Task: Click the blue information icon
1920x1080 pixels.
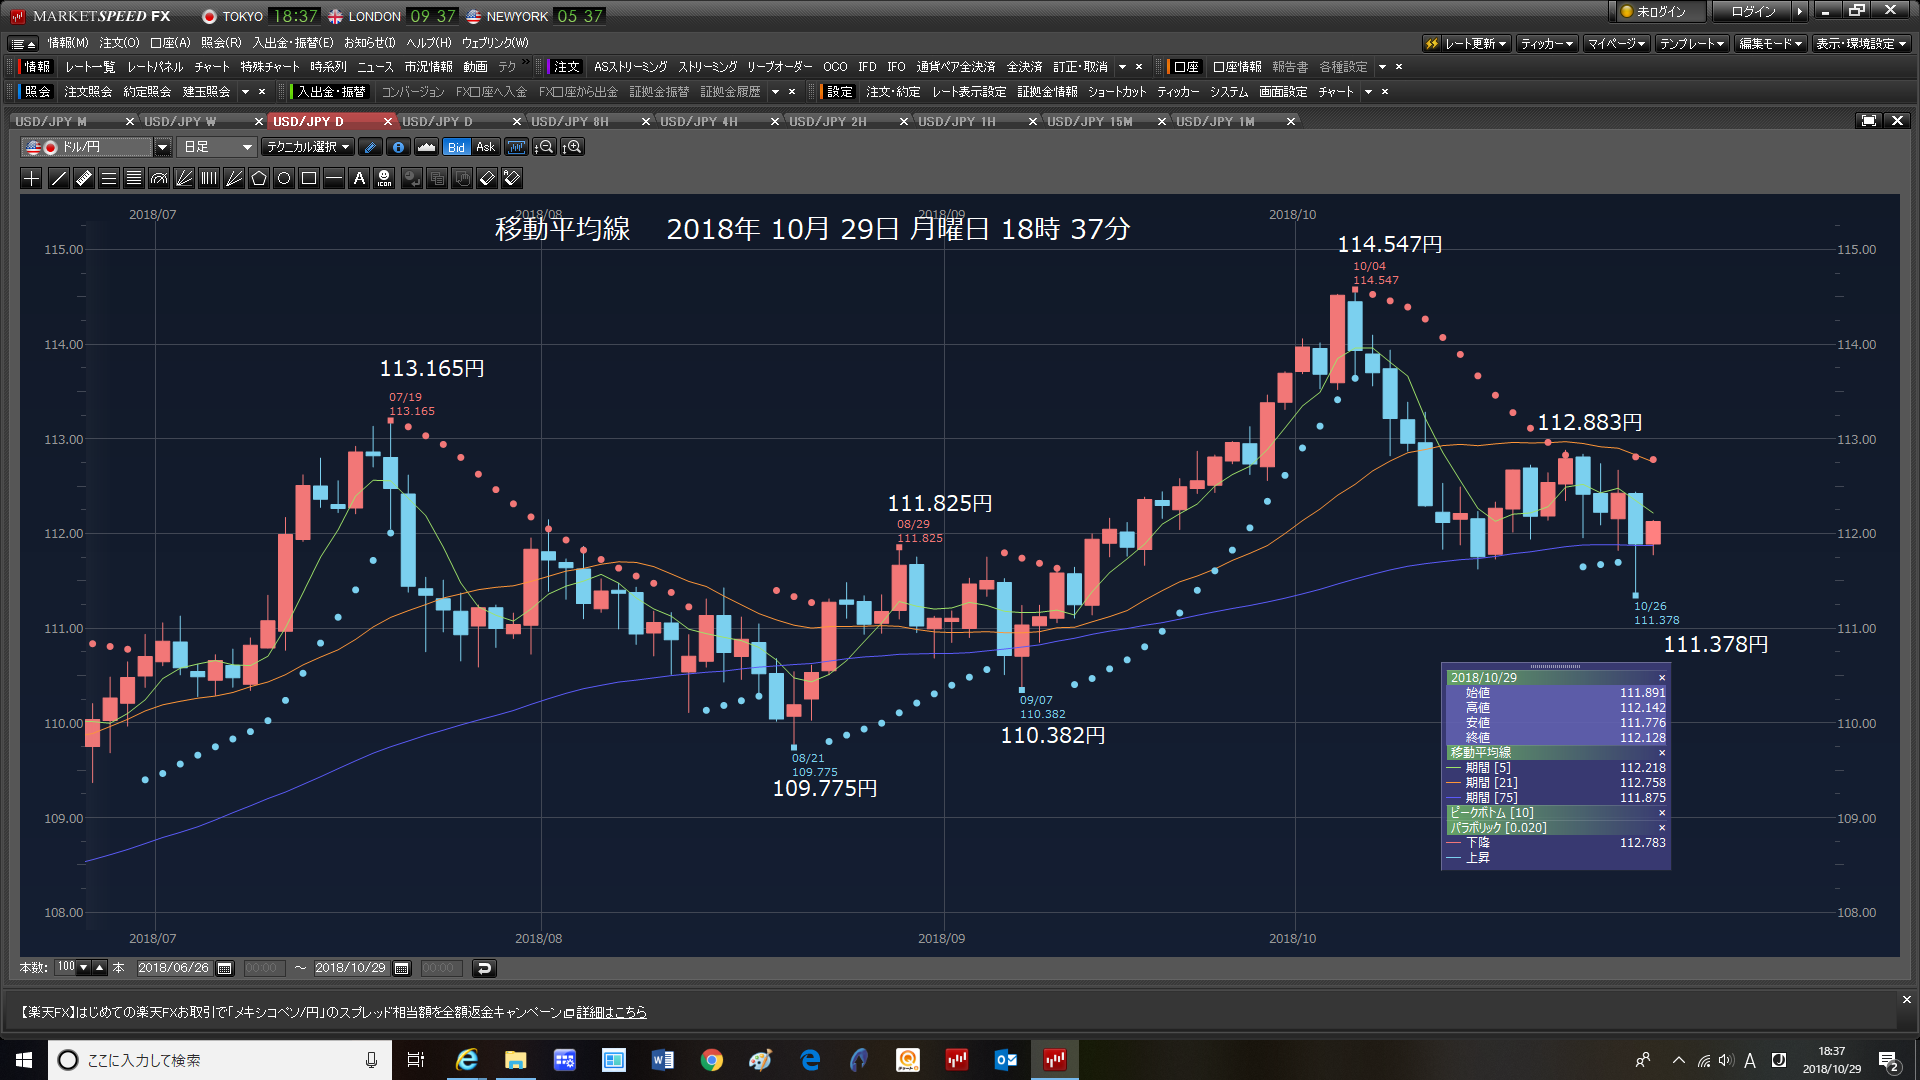Action: pyautogui.click(x=398, y=147)
